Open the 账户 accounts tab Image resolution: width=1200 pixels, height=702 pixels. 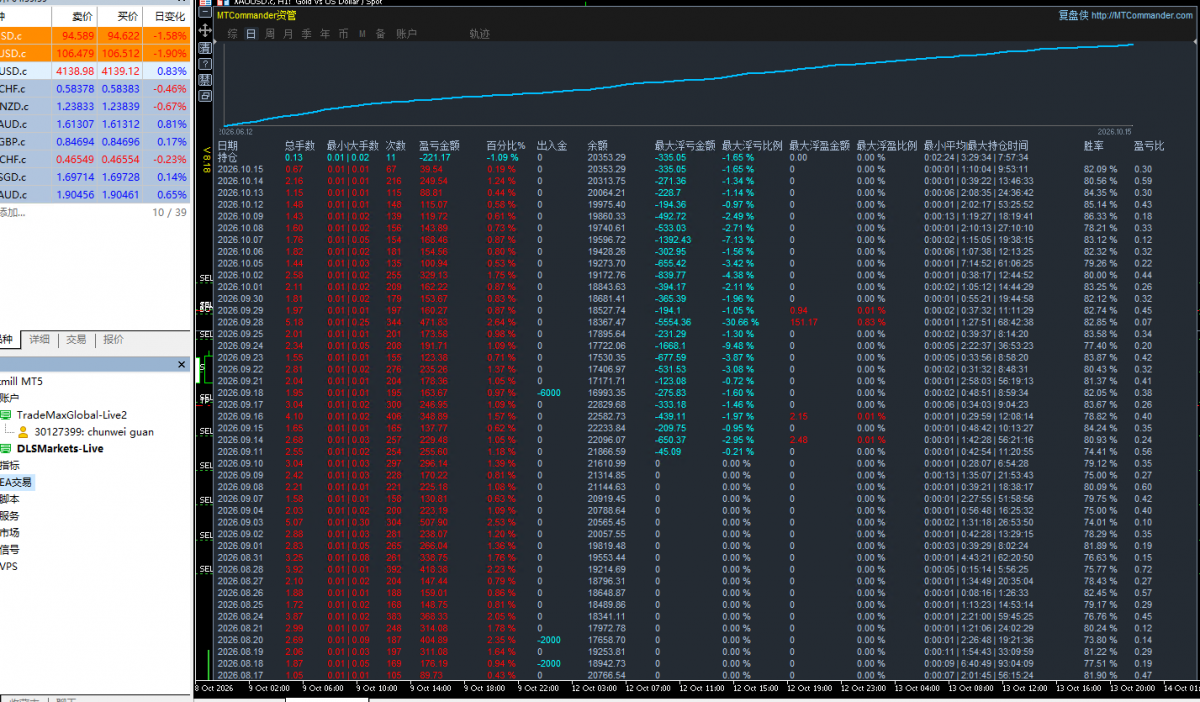click(406, 34)
